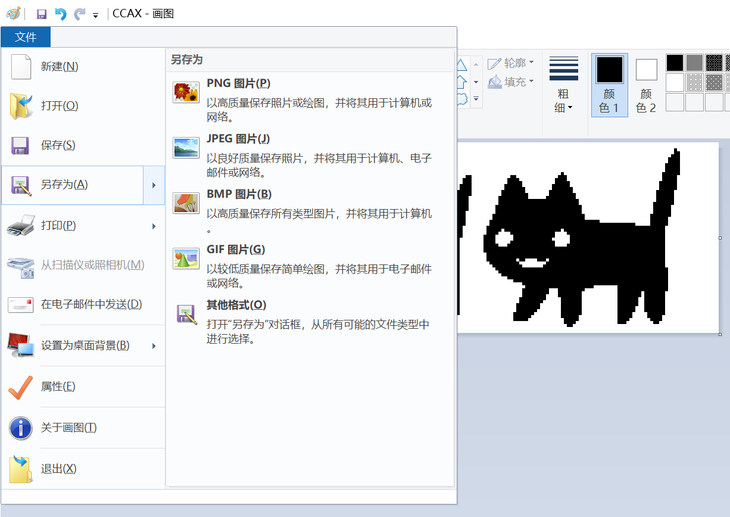Choose 退出(X) to quit Paint
Viewport: 730px width, 517px height.
[83, 469]
